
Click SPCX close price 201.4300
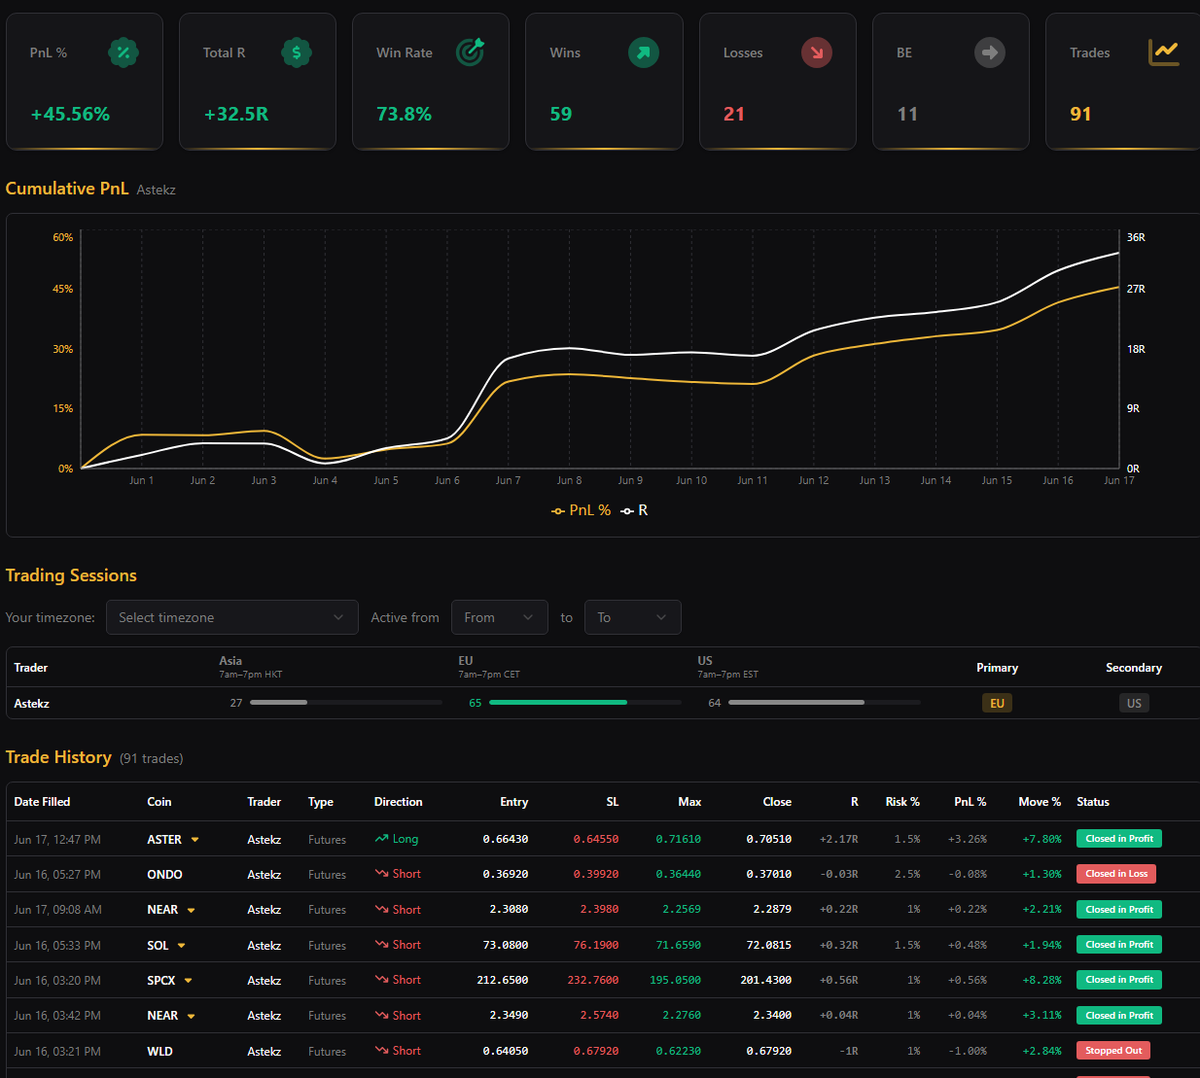coord(766,981)
